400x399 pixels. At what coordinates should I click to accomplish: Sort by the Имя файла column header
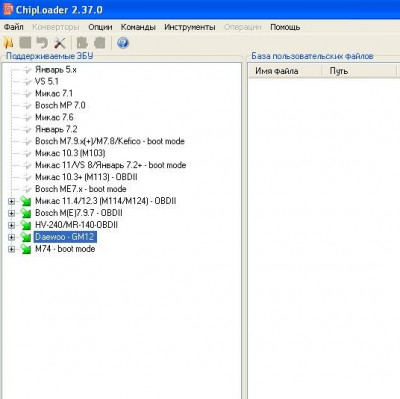pyautogui.click(x=285, y=71)
